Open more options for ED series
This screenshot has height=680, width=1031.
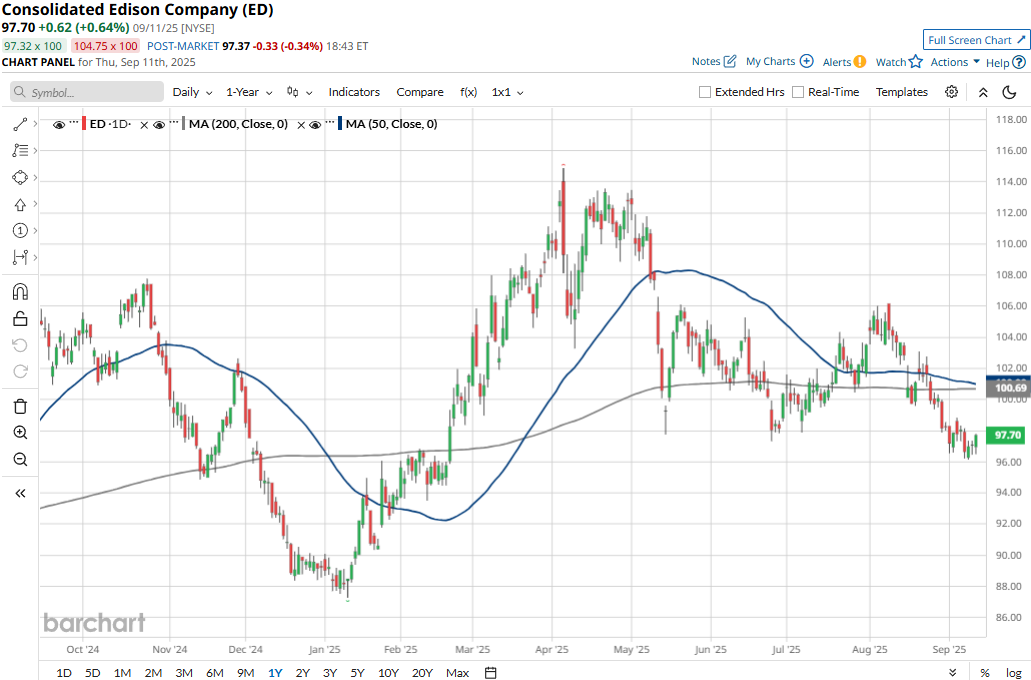coord(74,123)
